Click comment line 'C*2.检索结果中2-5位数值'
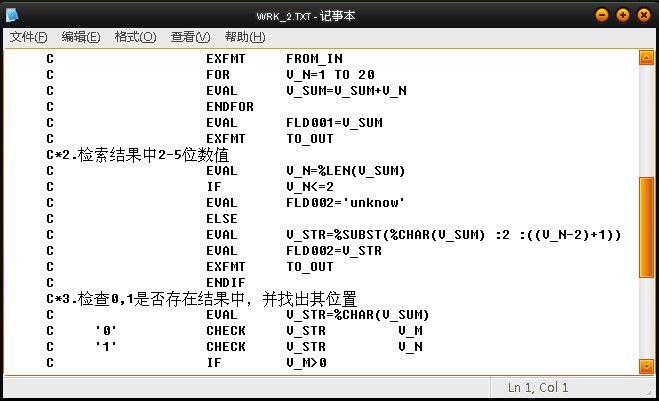This screenshot has height=401, width=659. 138,155
